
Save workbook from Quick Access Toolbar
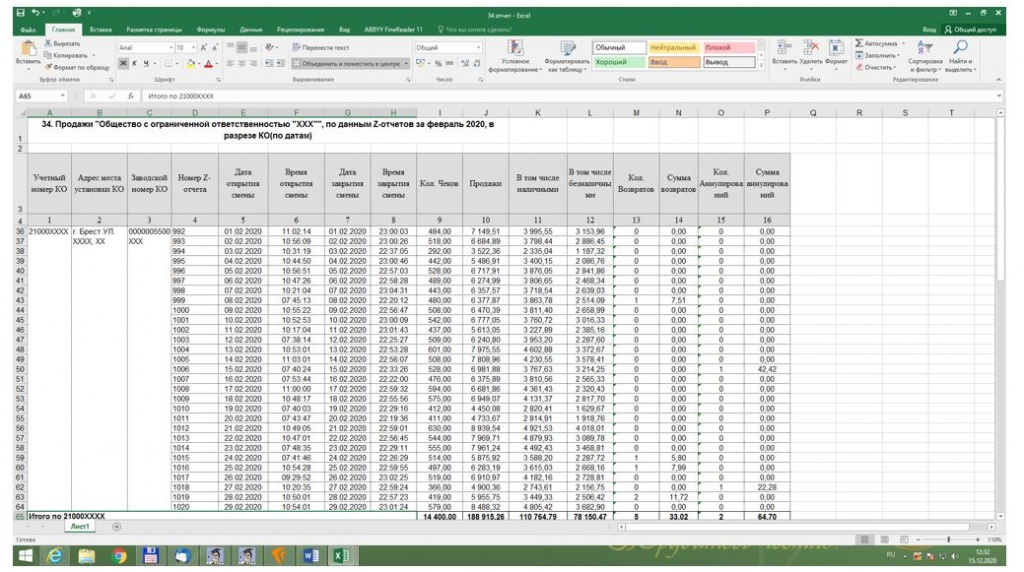click(20, 13)
